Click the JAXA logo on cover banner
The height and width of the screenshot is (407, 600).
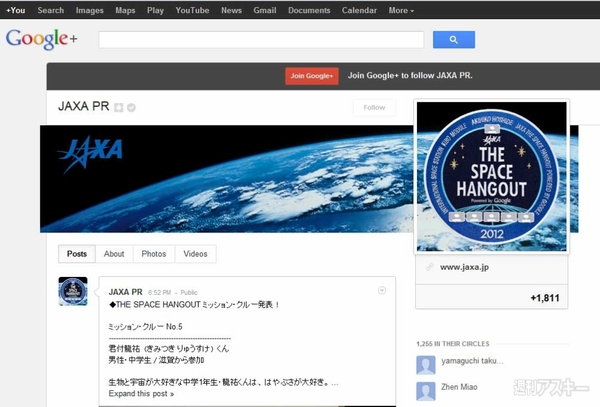click(x=90, y=154)
